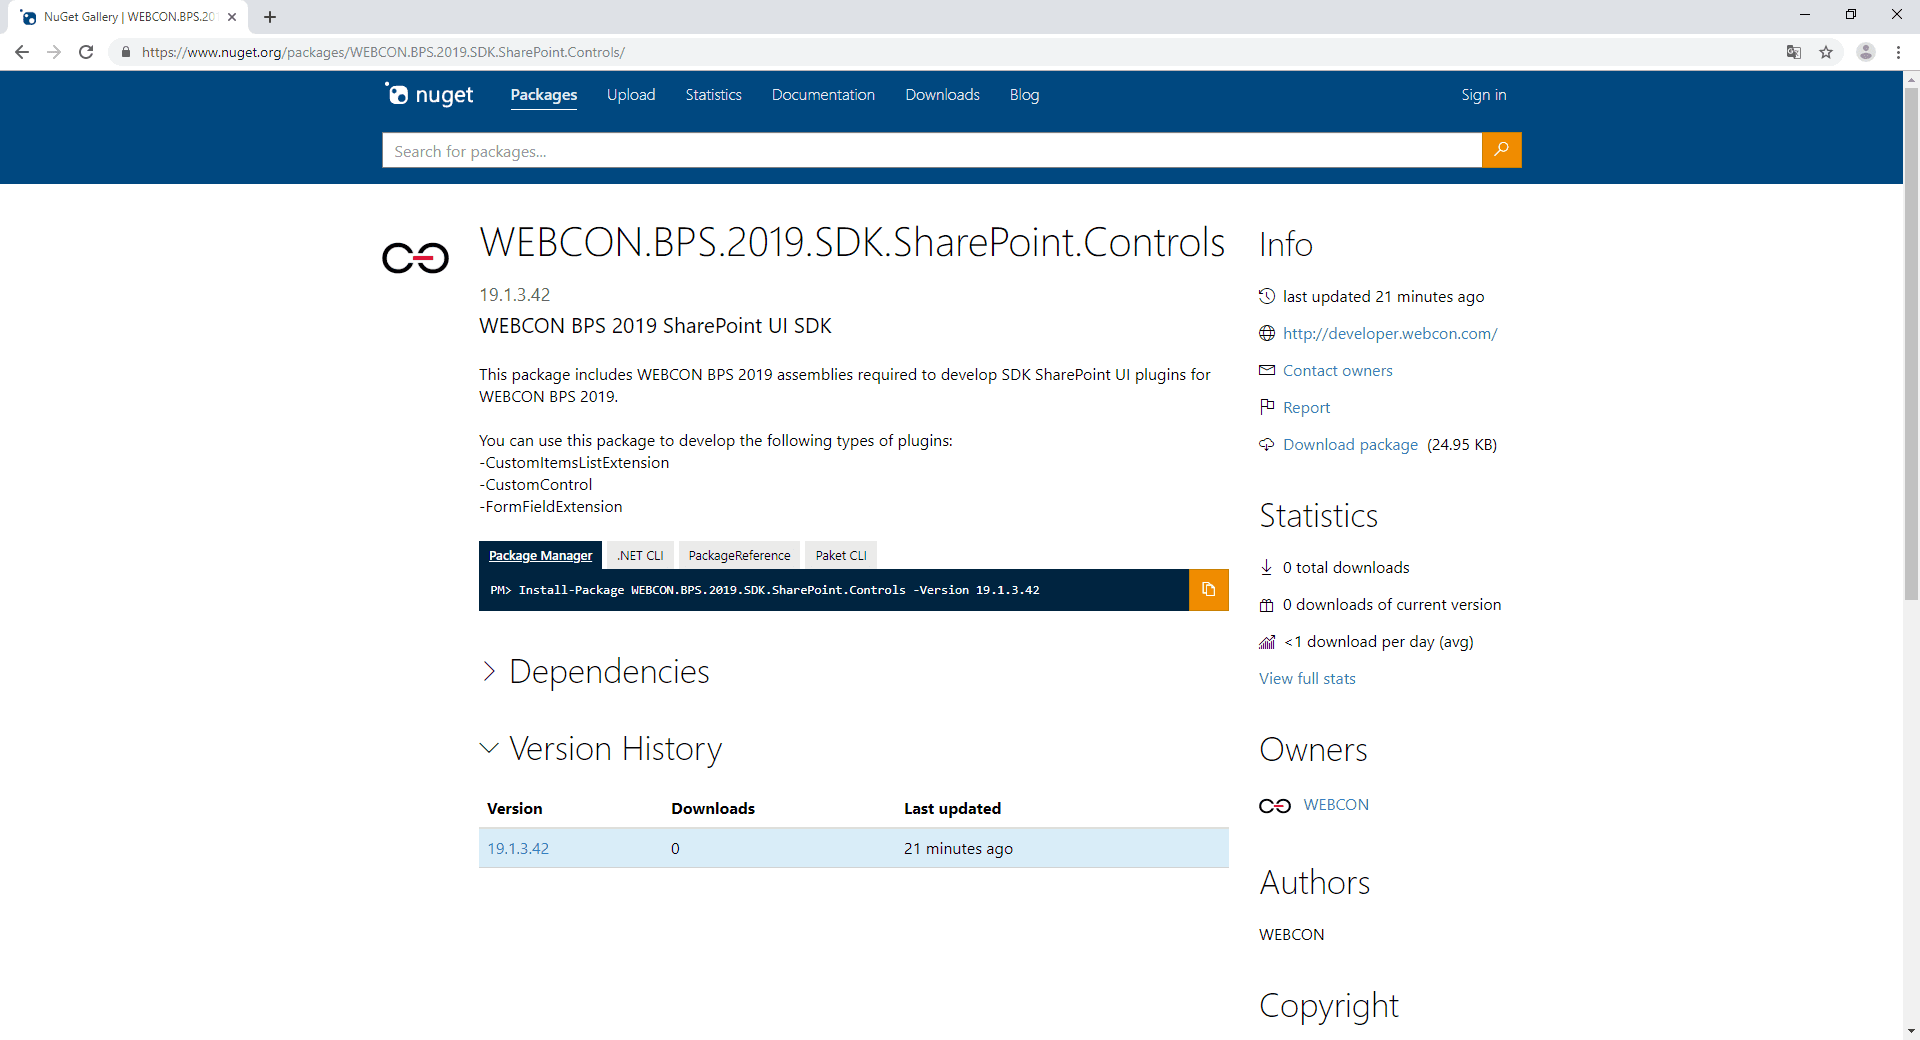This screenshot has height=1040, width=1920.
Task: Click the orange search magnifier button
Action: click(1501, 150)
